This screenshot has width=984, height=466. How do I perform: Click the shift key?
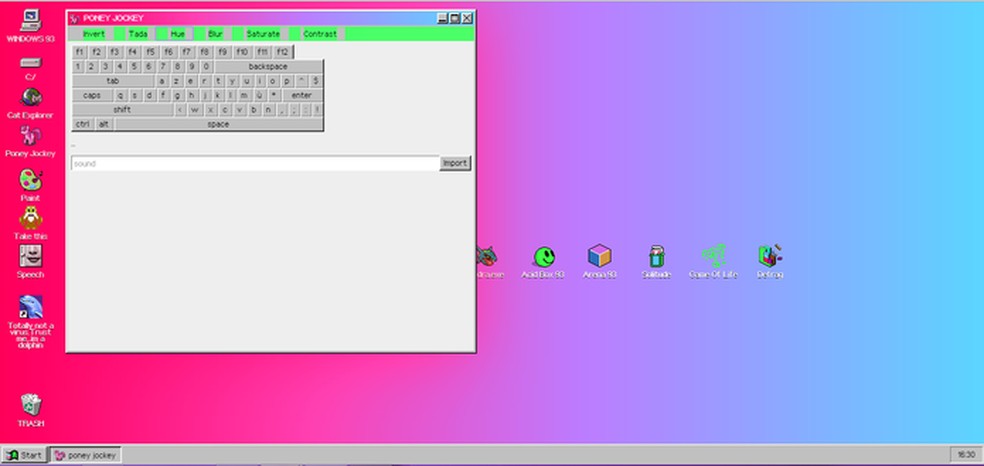click(122, 110)
